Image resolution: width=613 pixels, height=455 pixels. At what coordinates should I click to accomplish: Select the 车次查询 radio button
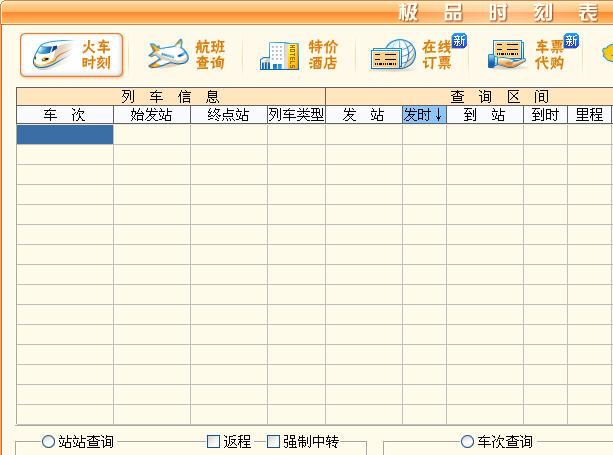467,442
